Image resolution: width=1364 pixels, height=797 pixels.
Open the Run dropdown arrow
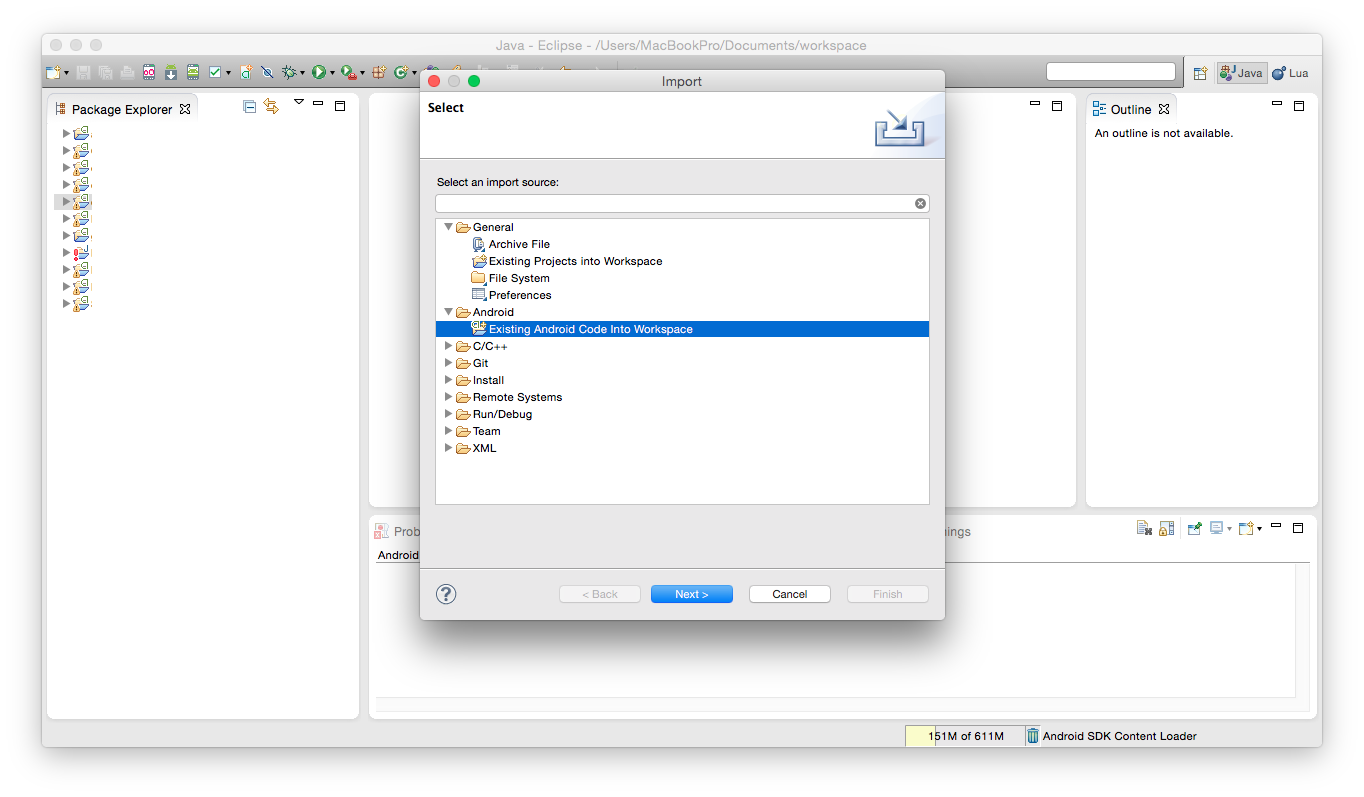click(332, 73)
